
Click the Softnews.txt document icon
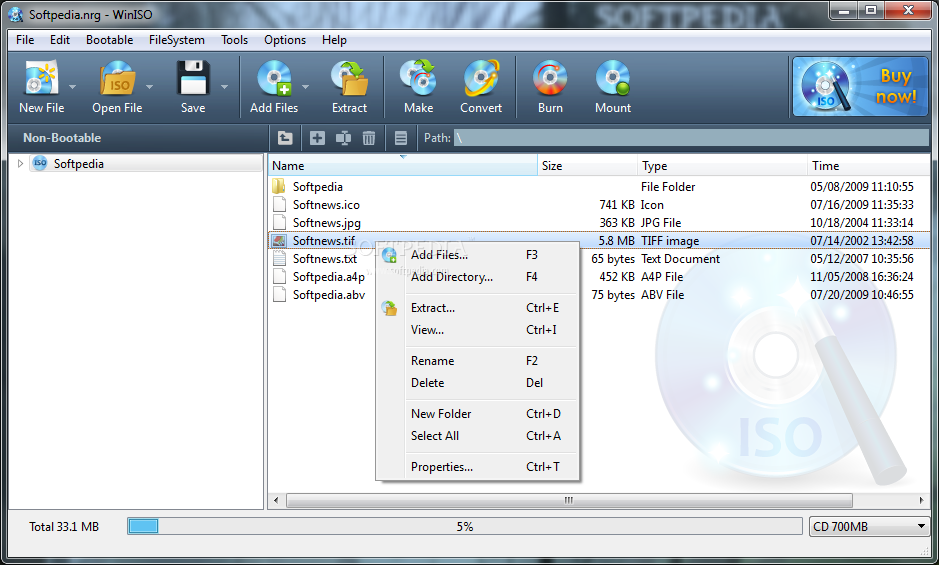point(278,259)
